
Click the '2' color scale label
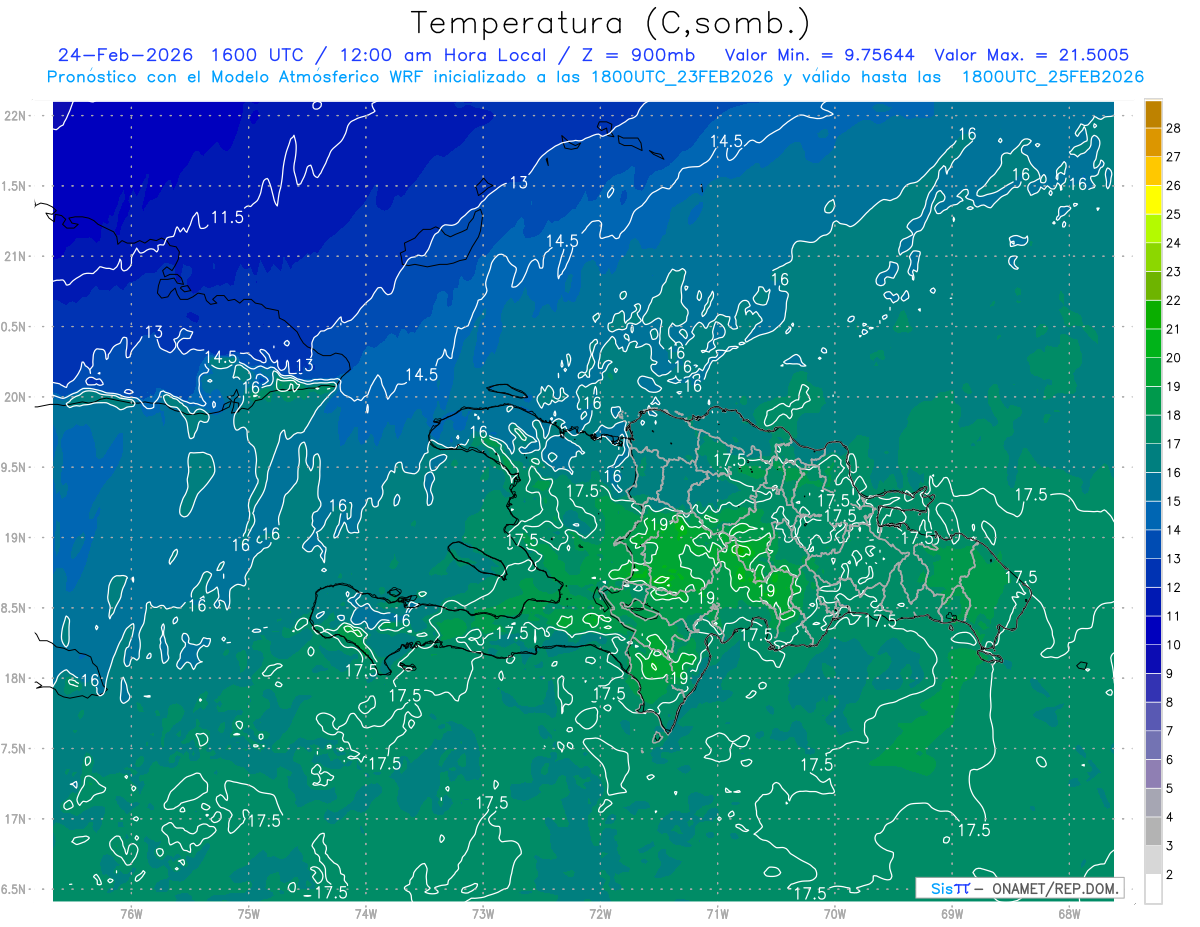(1171, 875)
